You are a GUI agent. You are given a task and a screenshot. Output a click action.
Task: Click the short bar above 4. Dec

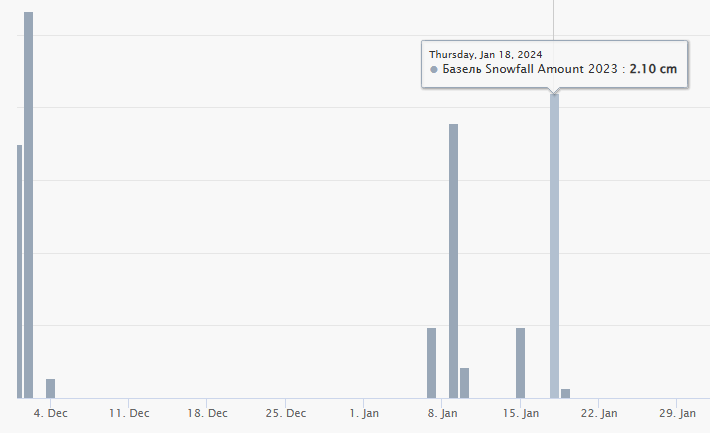pyautogui.click(x=50, y=388)
